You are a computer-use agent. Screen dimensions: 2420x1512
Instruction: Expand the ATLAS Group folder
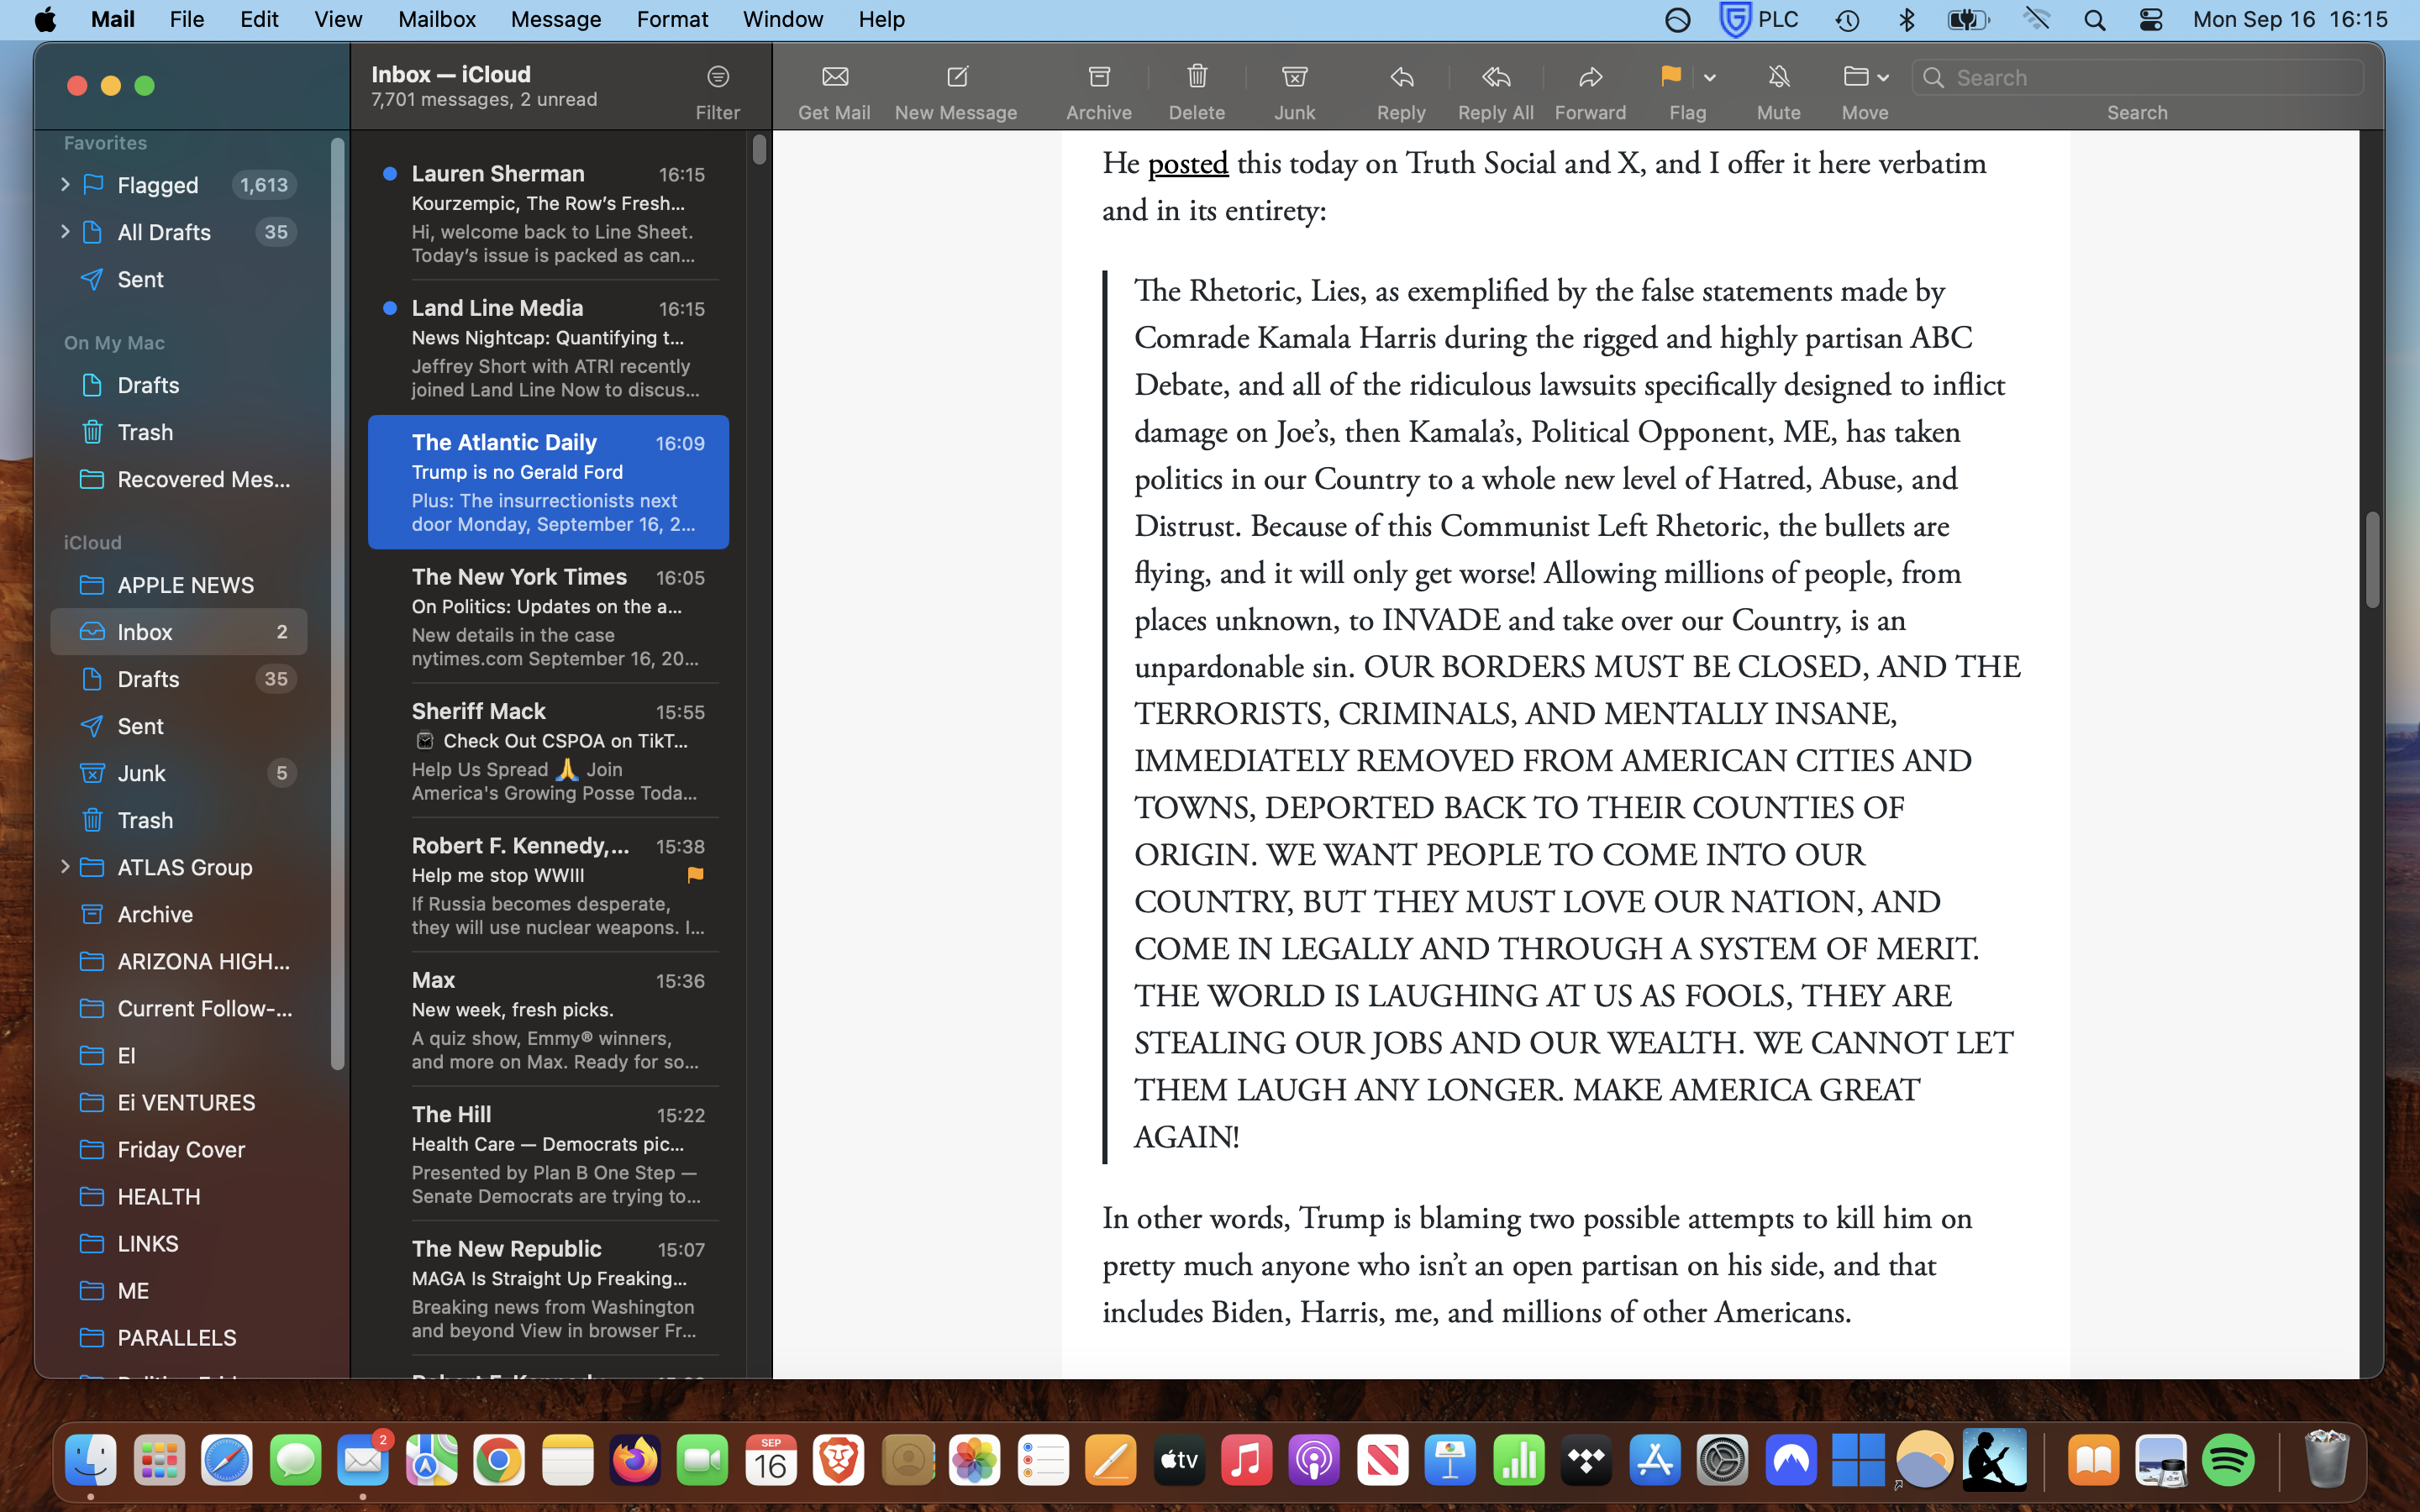click(65, 867)
